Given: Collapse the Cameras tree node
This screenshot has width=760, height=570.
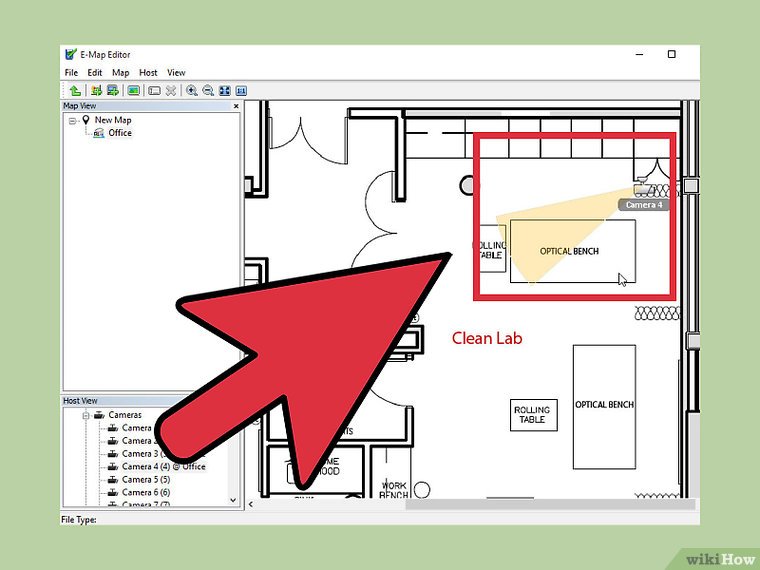Looking at the screenshot, I should [x=86, y=415].
